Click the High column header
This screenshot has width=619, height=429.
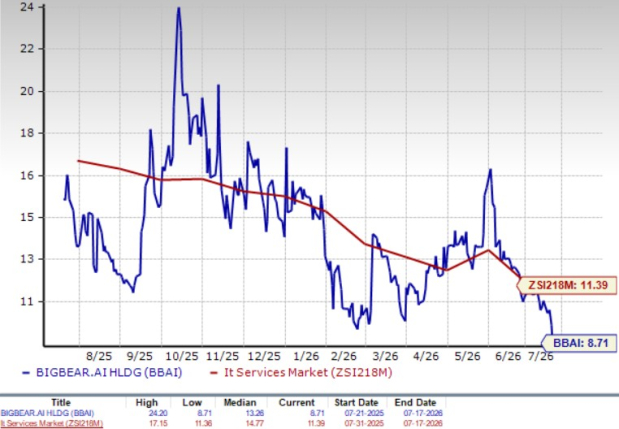146,403
